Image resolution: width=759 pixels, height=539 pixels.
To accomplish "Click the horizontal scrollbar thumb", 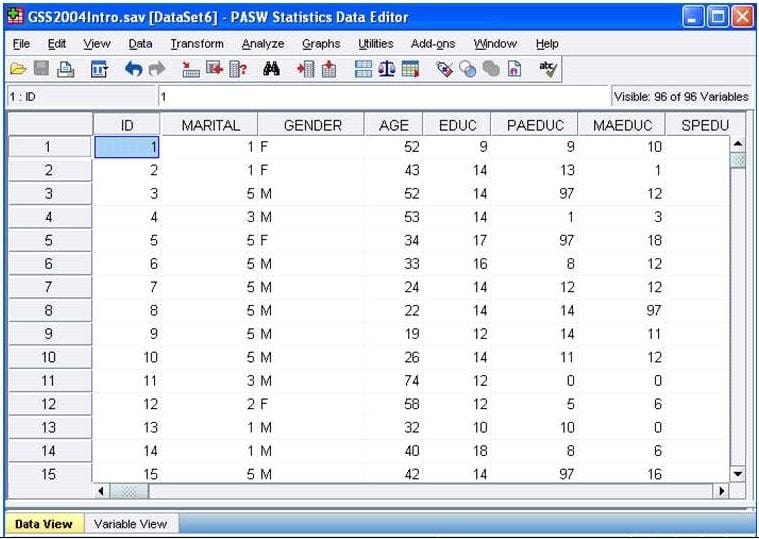I will click(x=129, y=491).
